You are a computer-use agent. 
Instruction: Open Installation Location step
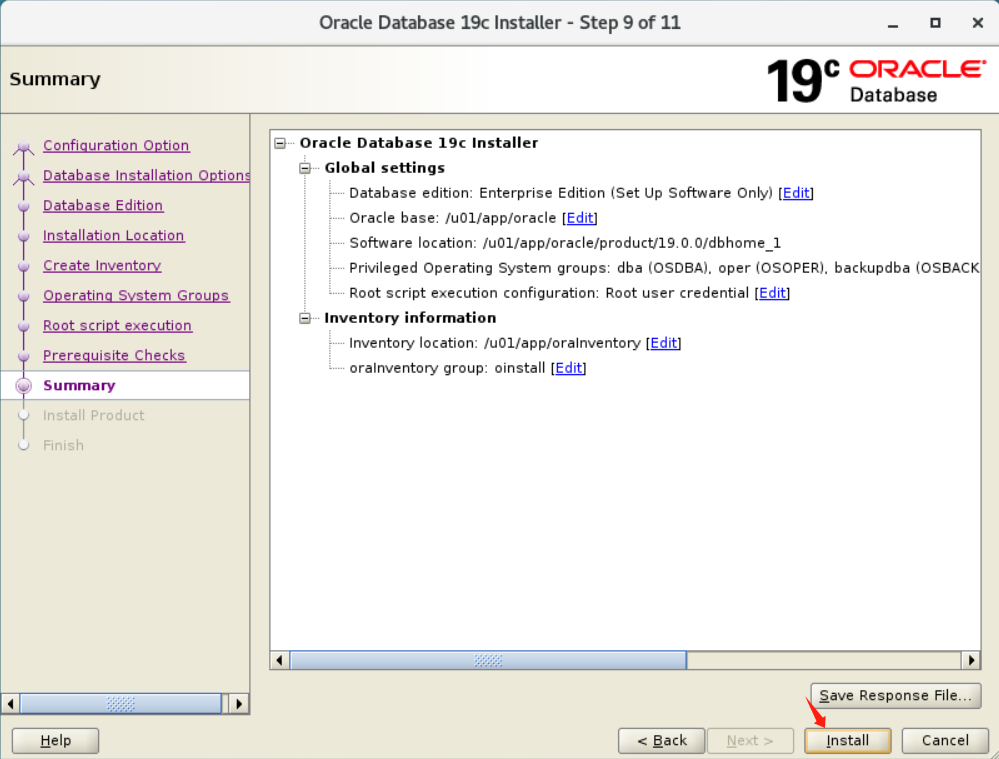point(113,235)
